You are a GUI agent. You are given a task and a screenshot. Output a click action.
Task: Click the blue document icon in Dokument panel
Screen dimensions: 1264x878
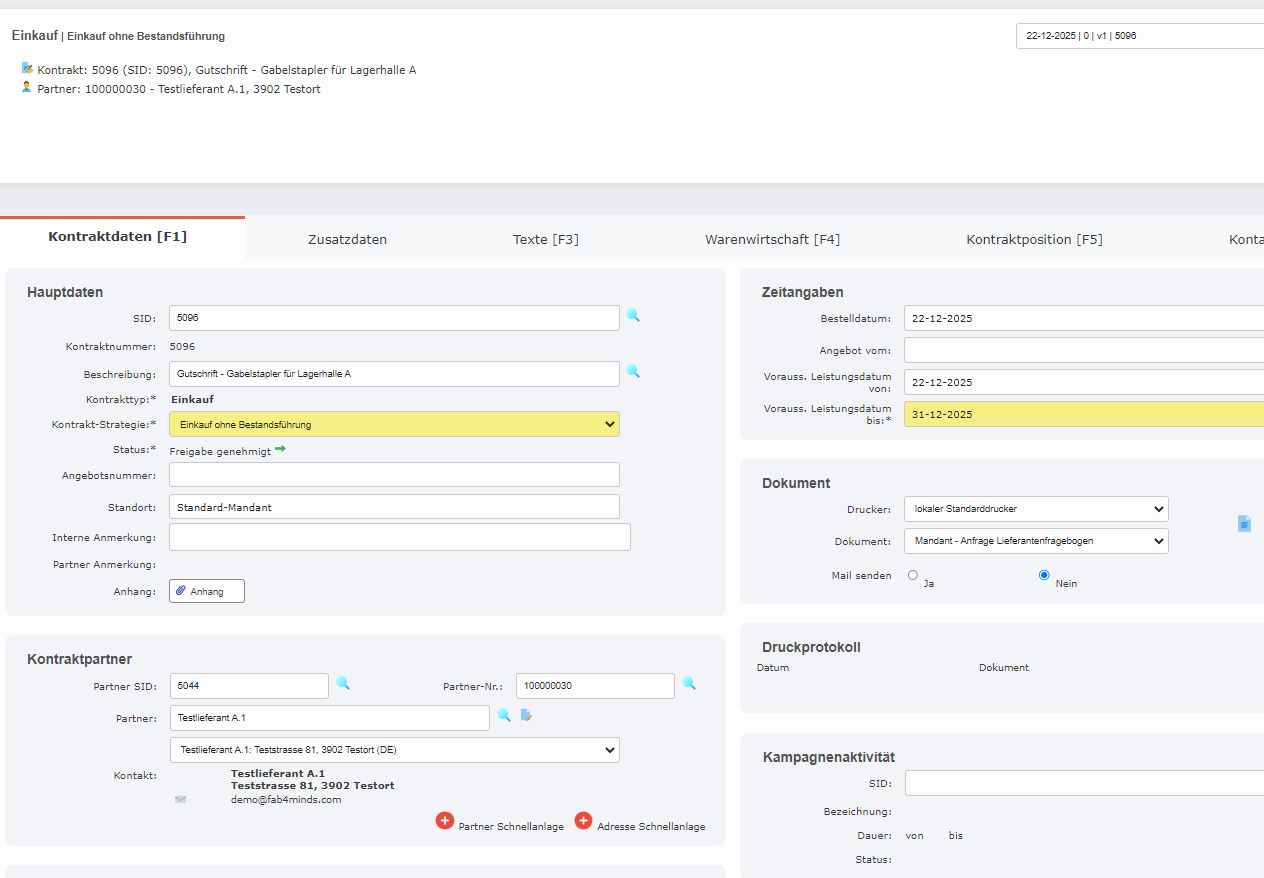1244,523
